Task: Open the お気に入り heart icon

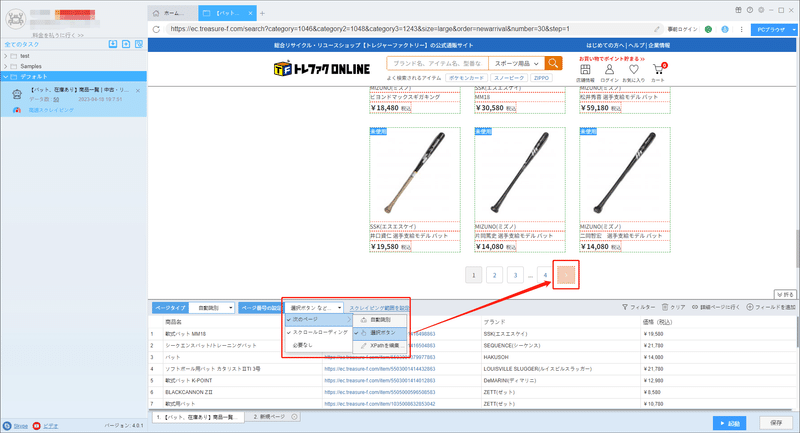Action: tap(634, 69)
